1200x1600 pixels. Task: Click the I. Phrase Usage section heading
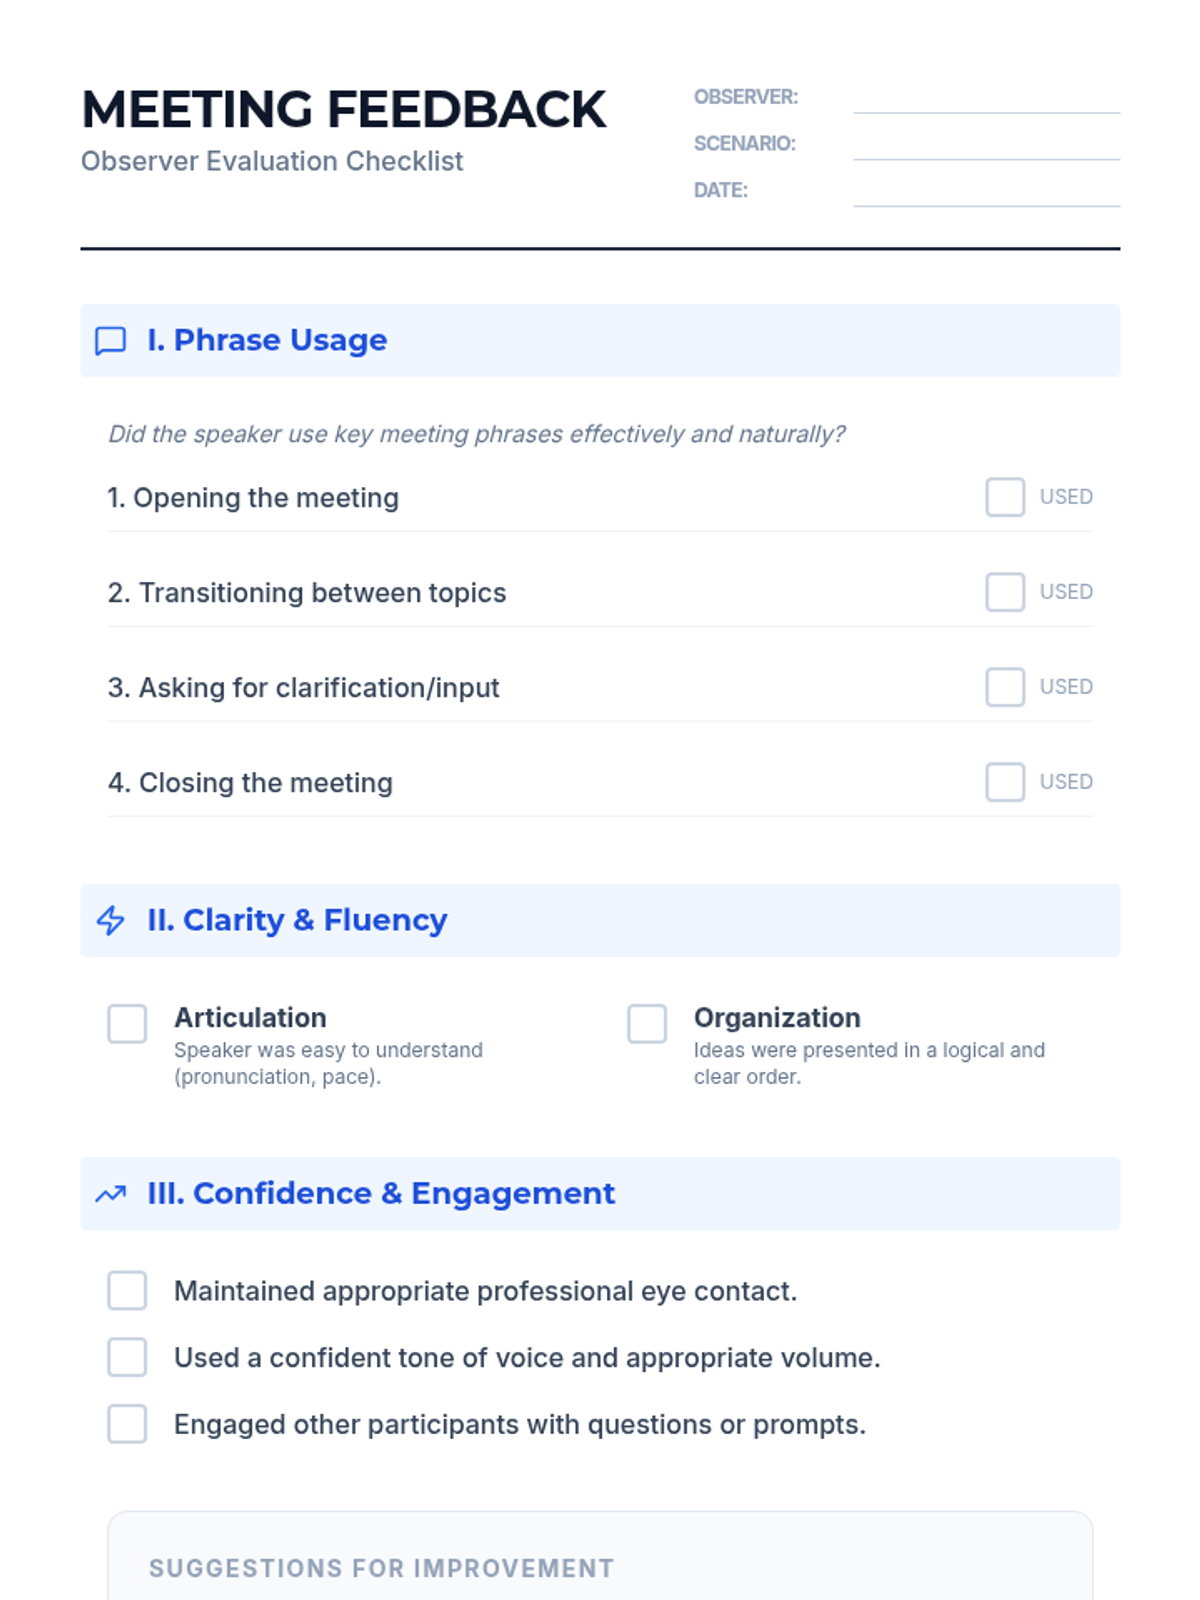pyautogui.click(x=267, y=341)
